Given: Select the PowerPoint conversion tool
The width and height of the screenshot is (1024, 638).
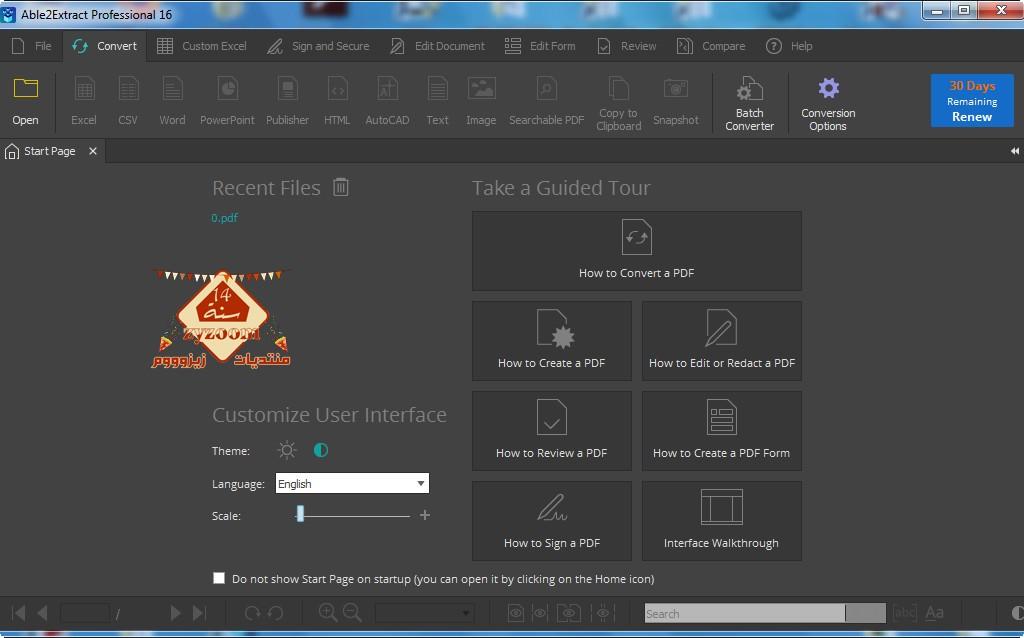Looking at the screenshot, I should [x=227, y=101].
